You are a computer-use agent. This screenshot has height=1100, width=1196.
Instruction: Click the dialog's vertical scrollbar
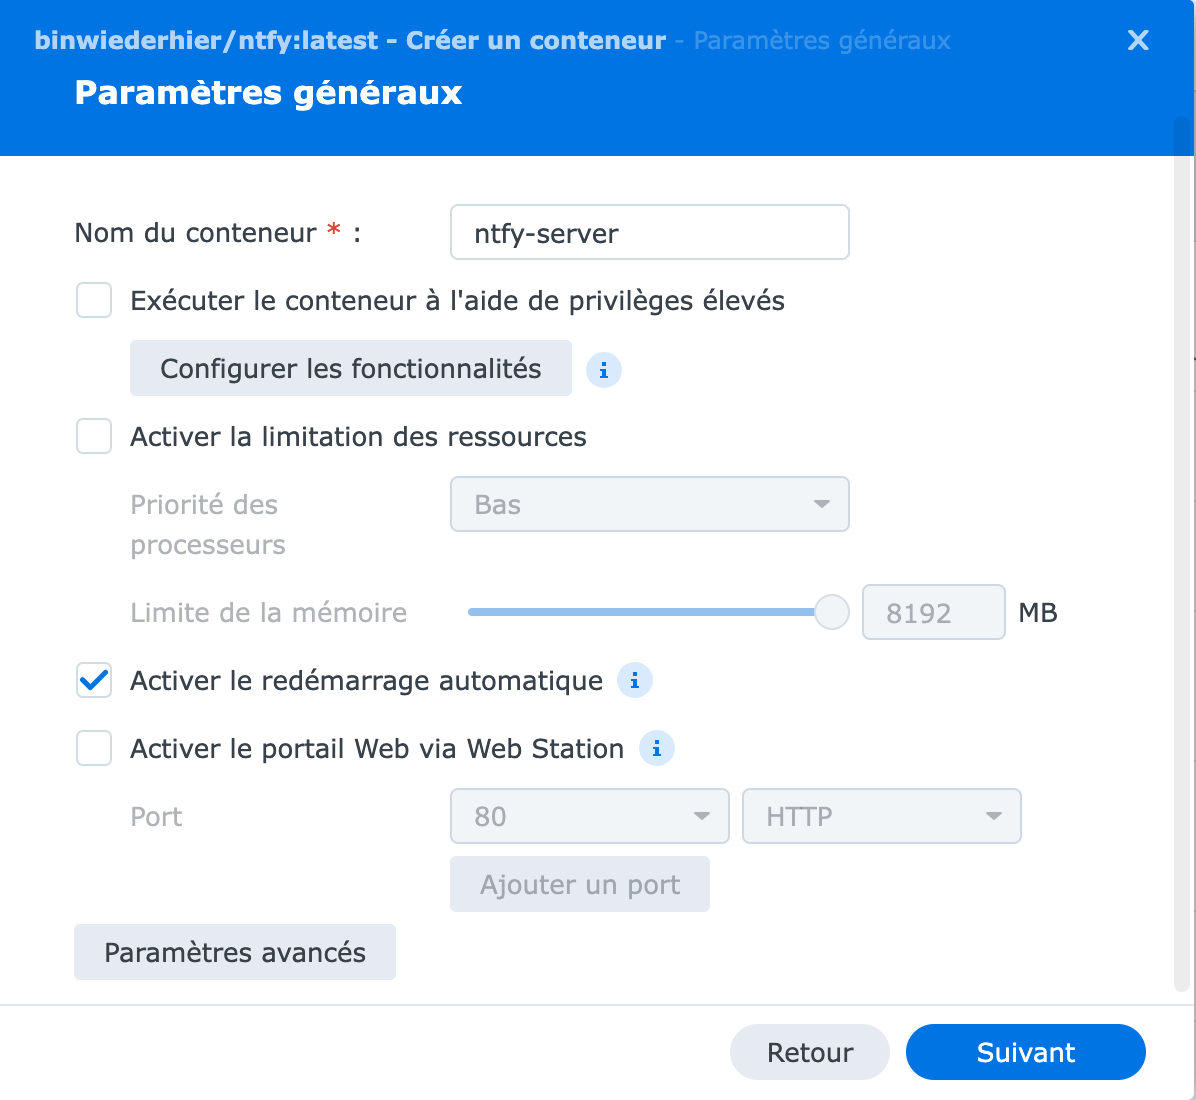(x=1183, y=553)
